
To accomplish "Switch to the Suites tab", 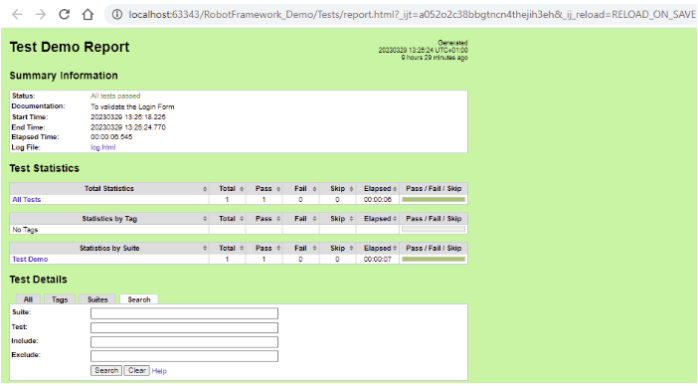I will (97, 300).
